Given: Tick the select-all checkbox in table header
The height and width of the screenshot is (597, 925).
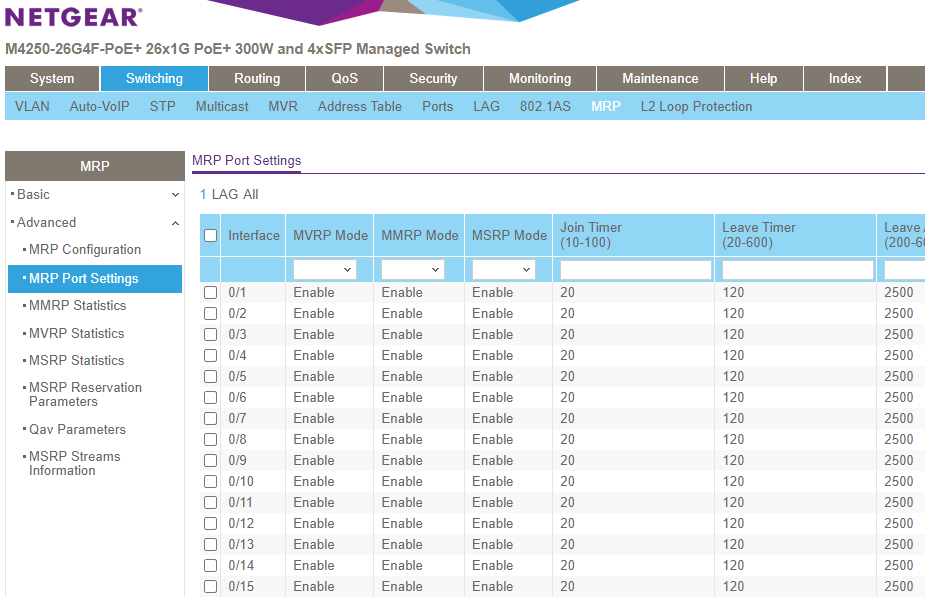Looking at the screenshot, I should point(210,236).
